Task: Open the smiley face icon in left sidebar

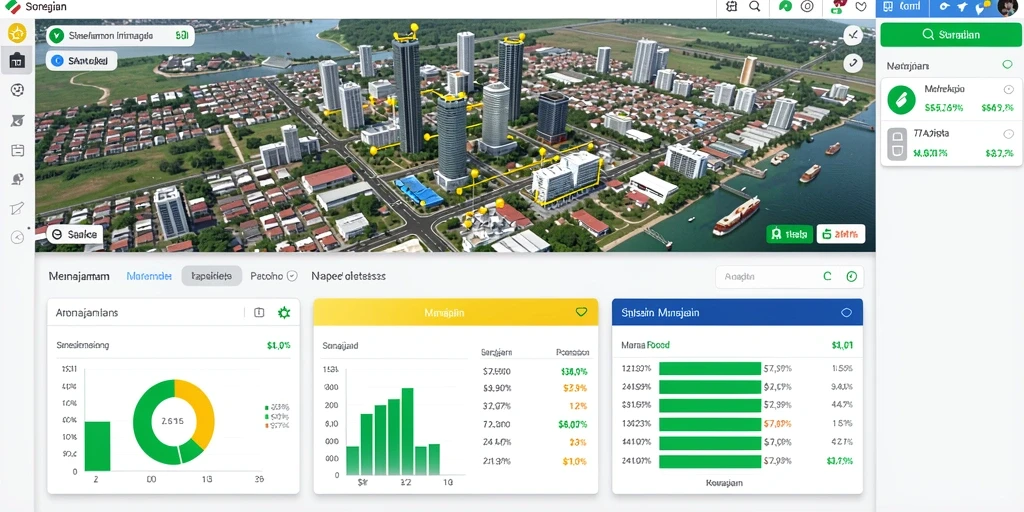Action: tap(18, 90)
